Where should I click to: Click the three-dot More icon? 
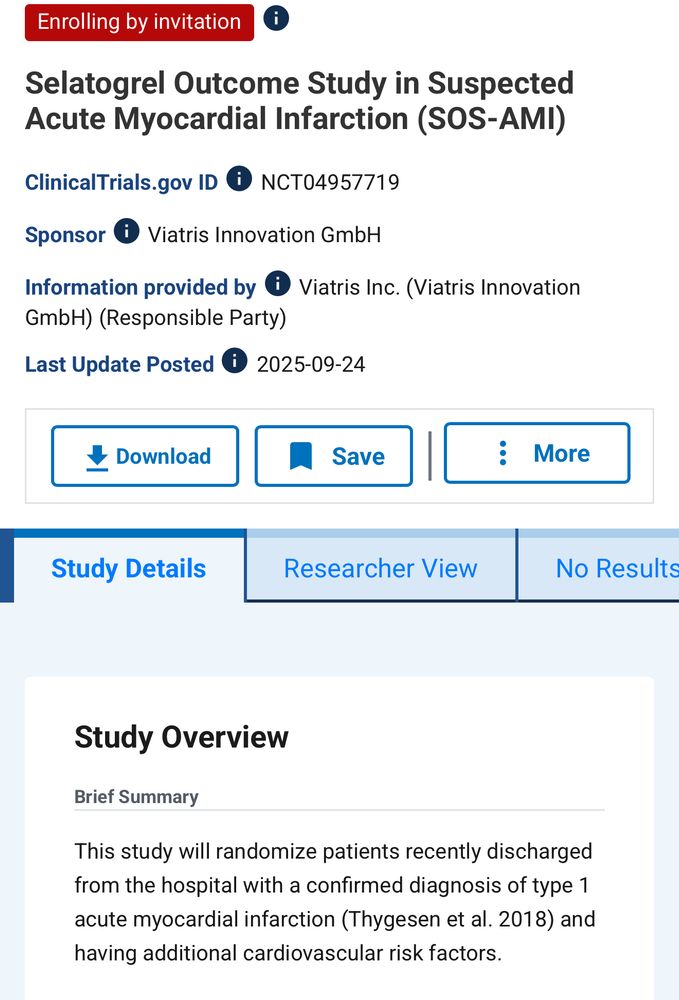pyautogui.click(x=503, y=453)
